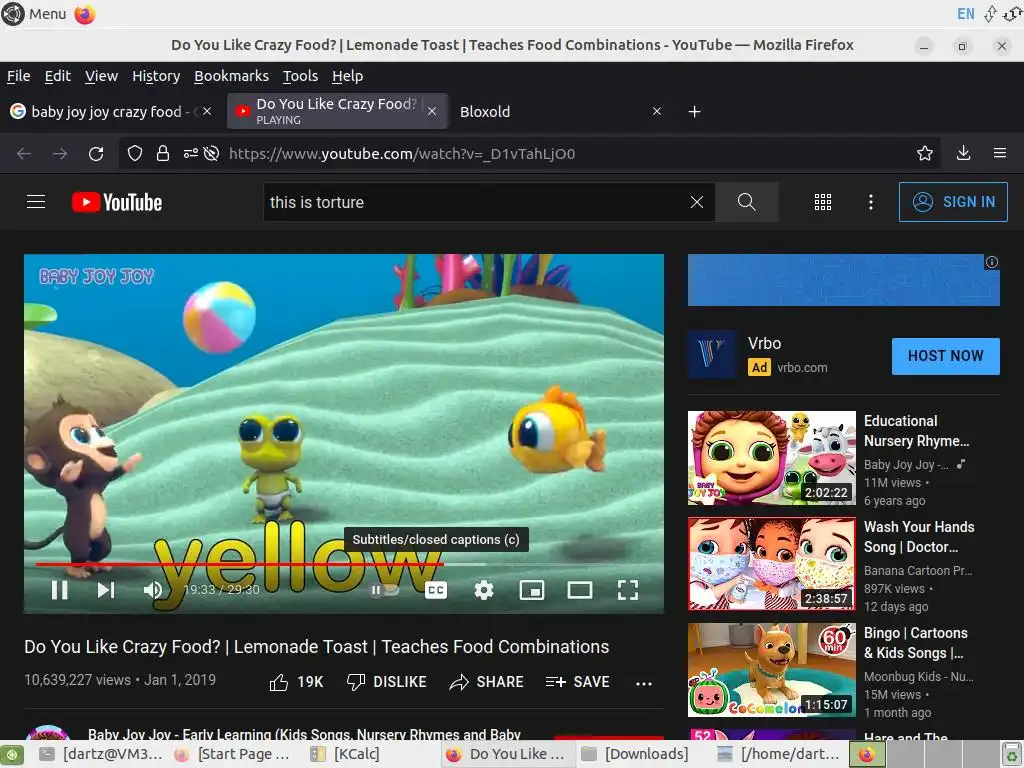Viewport: 1024px width, 768px height.
Task: Open ad info icon on banner
Action: pos(991,262)
